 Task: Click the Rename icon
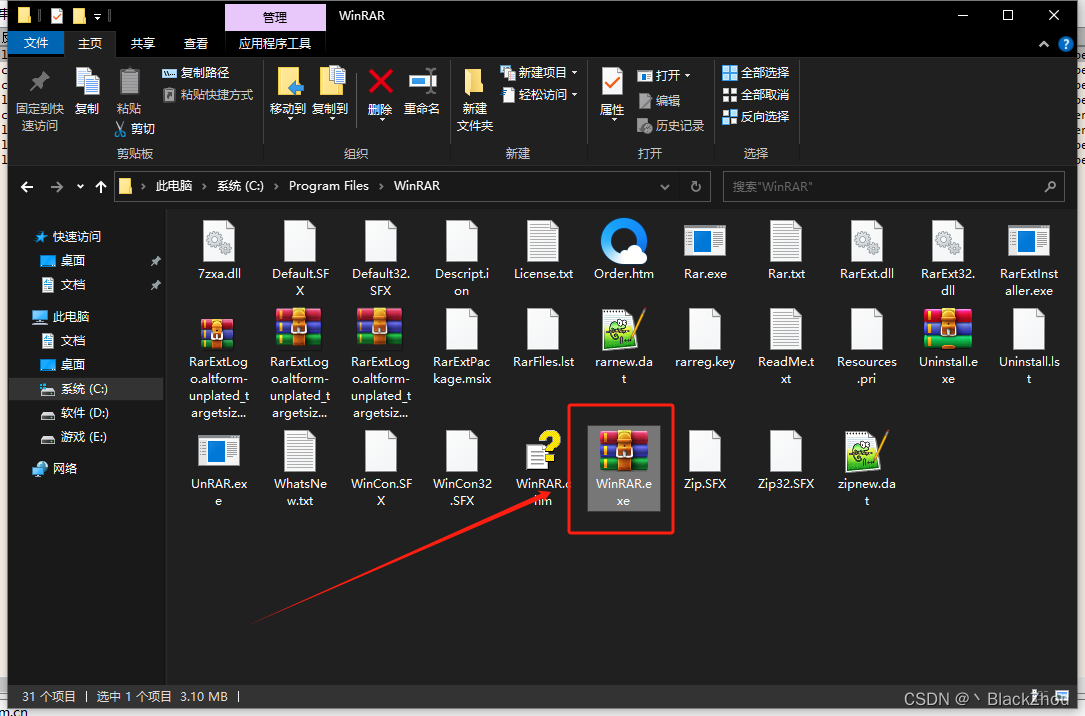pos(422,82)
